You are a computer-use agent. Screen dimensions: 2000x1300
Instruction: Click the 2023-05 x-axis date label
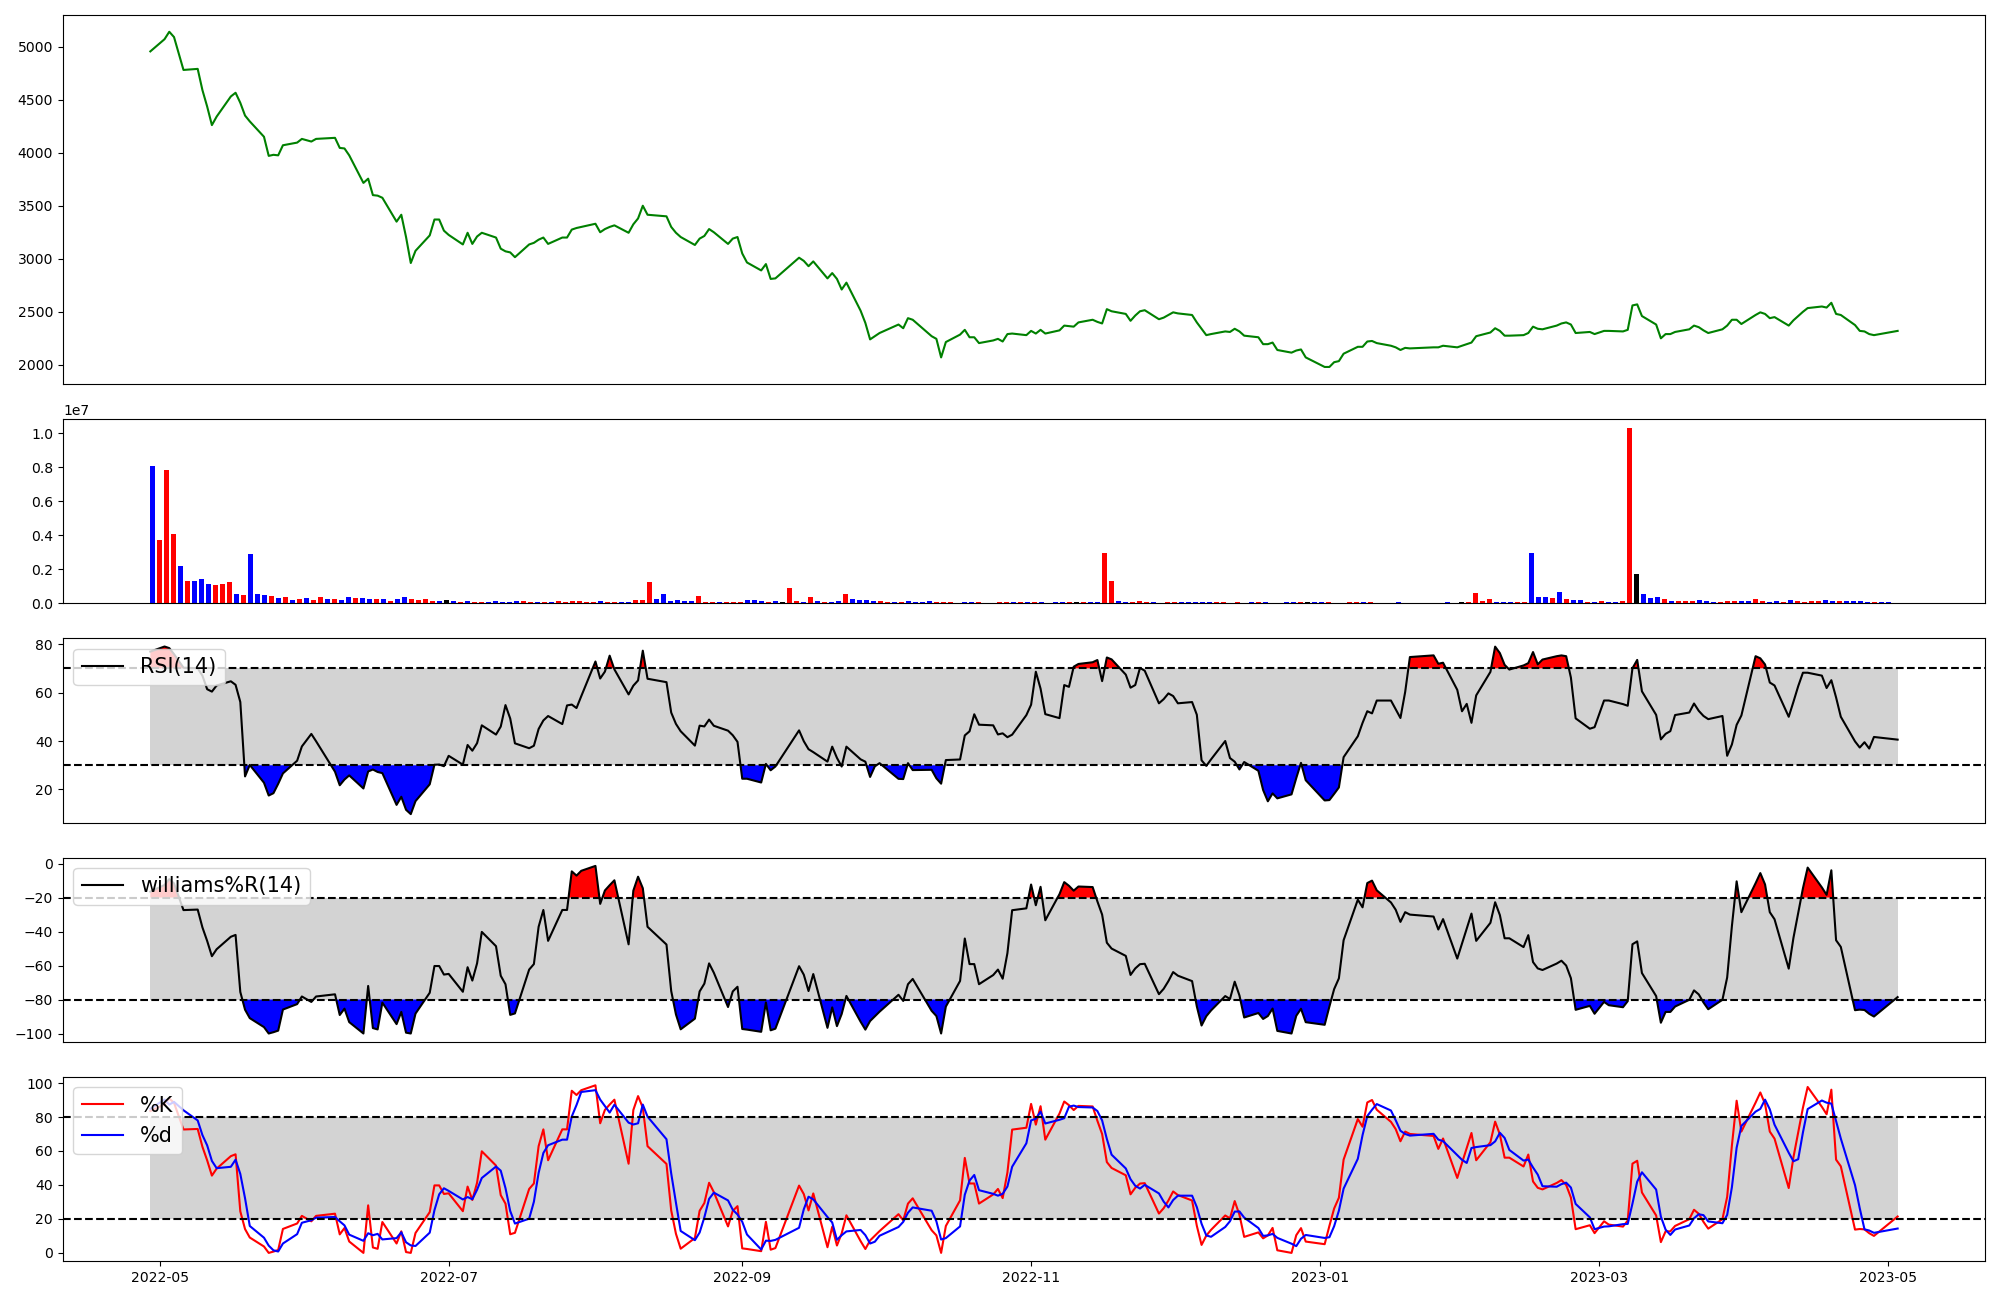coord(1888,1277)
